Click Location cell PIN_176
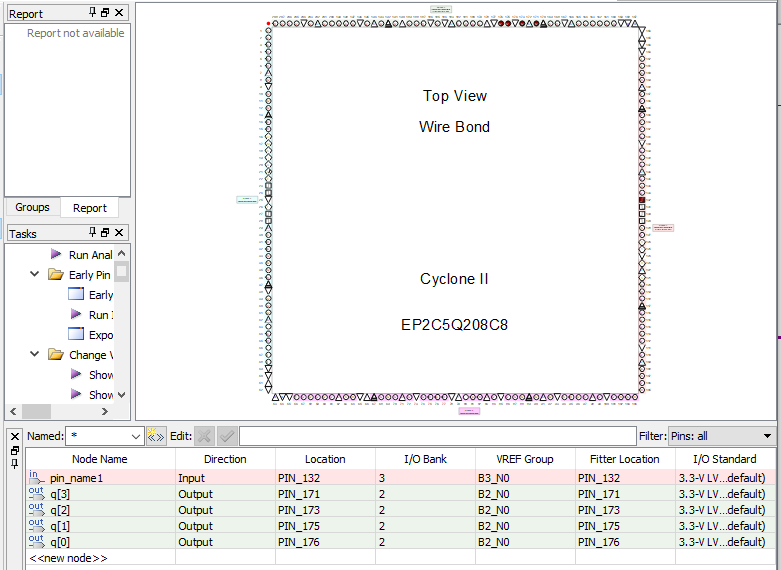The width and height of the screenshot is (781, 570). [325, 542]
